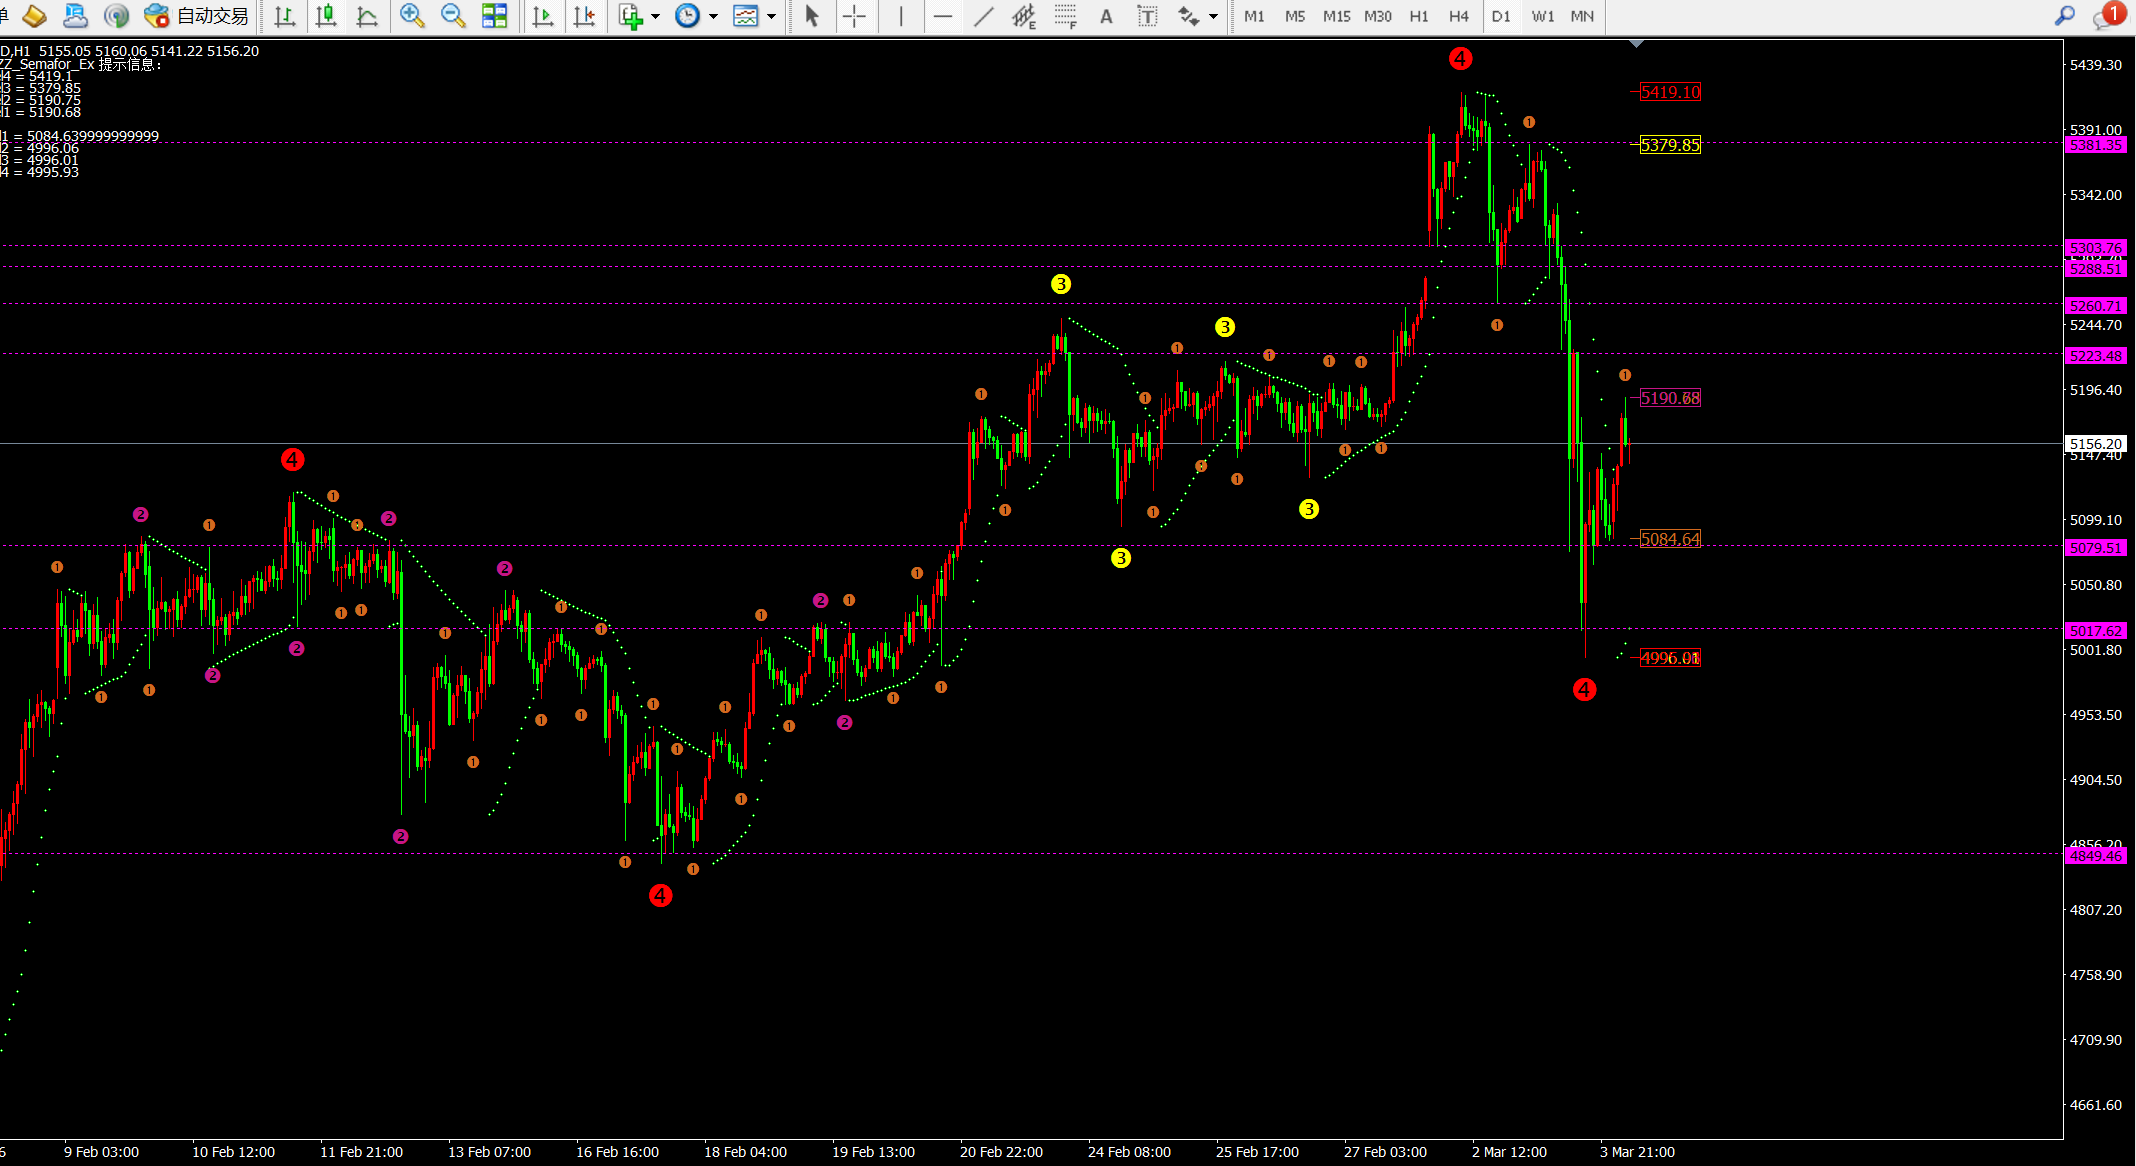Open the indicators list dropdown arrow

click(656, 16)
